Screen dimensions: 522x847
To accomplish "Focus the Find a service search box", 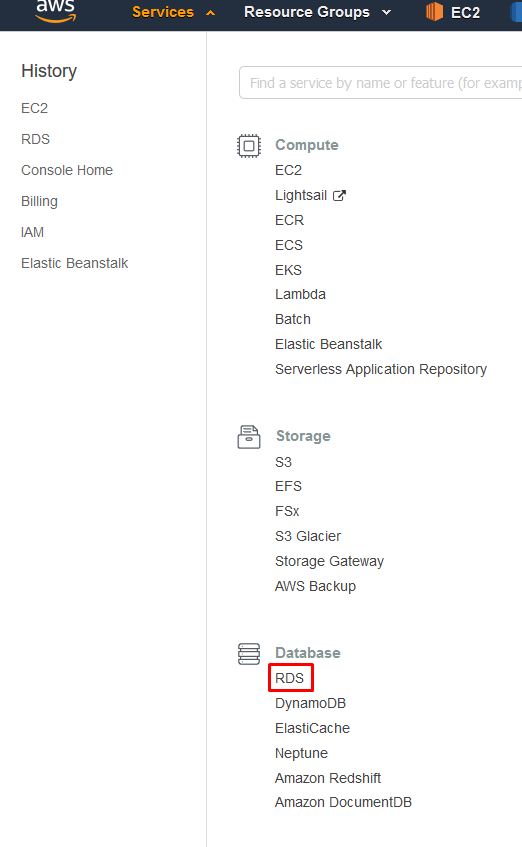I will coord(380,83).
